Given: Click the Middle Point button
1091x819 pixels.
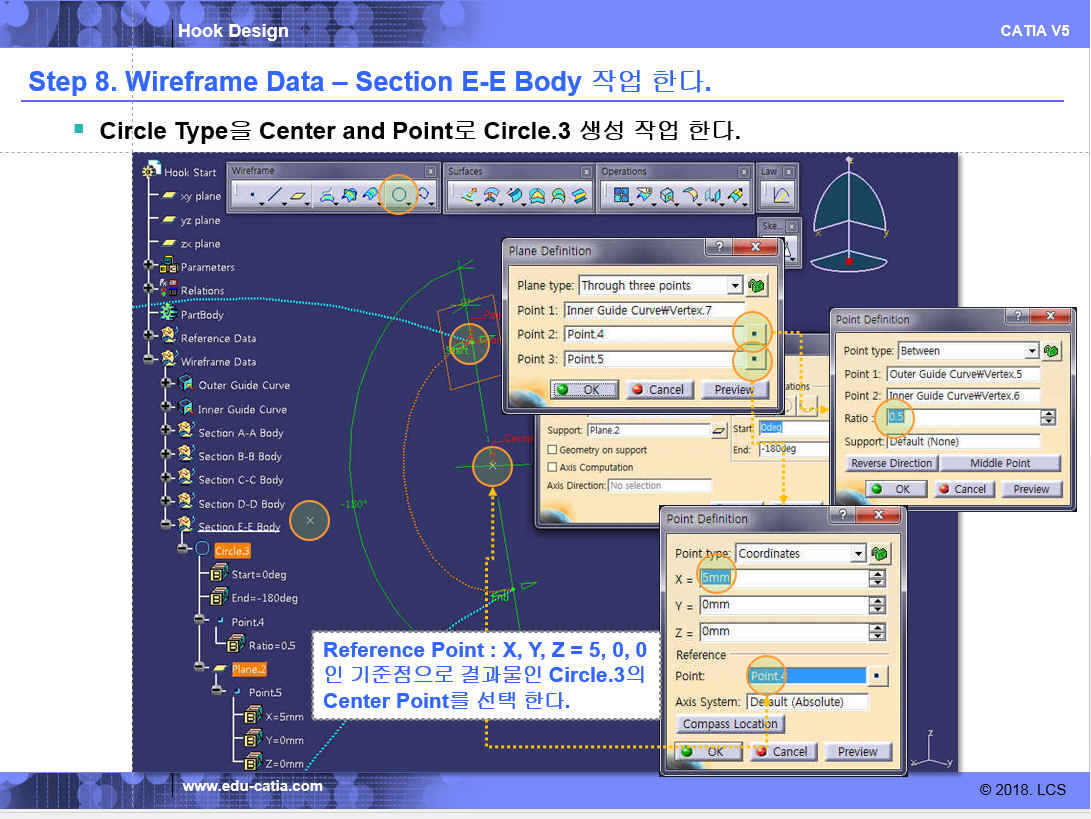Looking at the screenshot, I should pos(986,464).
